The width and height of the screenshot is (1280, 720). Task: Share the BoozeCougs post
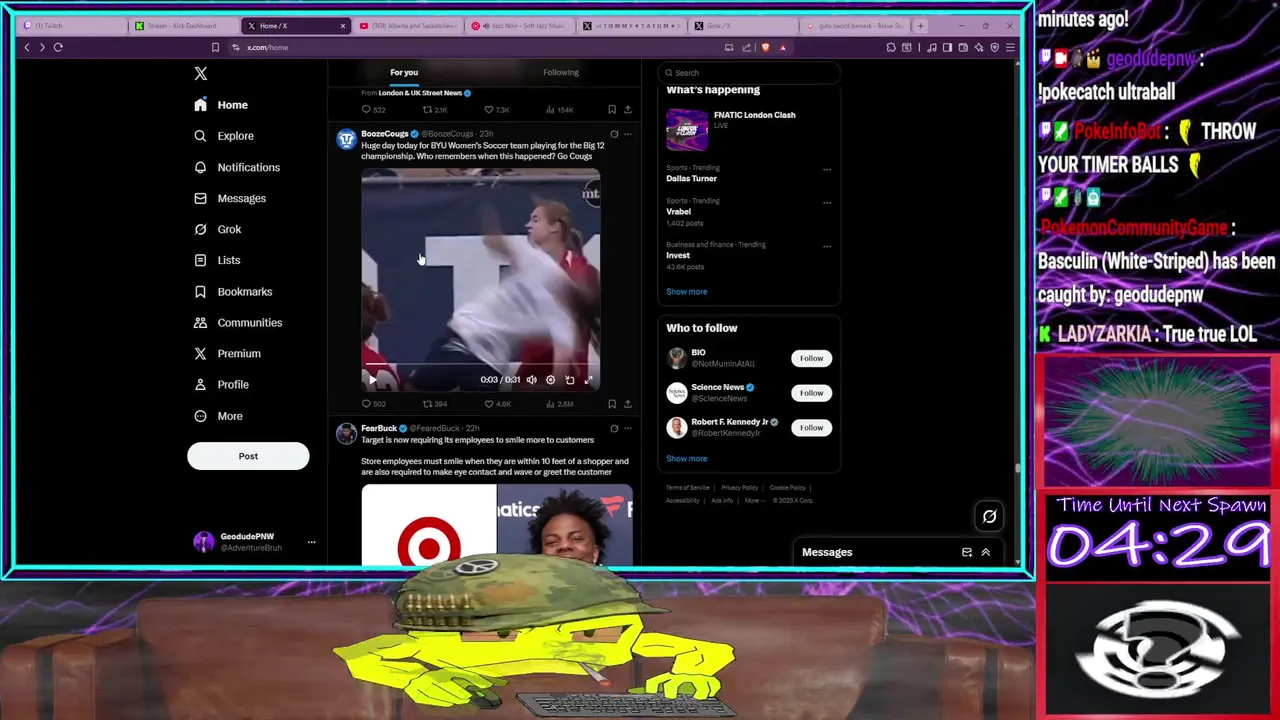628,404
